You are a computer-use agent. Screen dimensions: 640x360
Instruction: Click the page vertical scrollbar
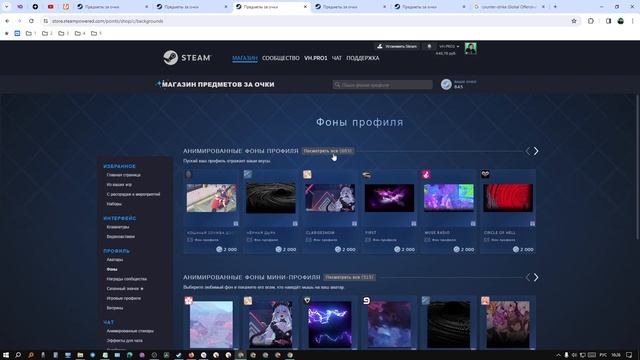coord(638,167)
